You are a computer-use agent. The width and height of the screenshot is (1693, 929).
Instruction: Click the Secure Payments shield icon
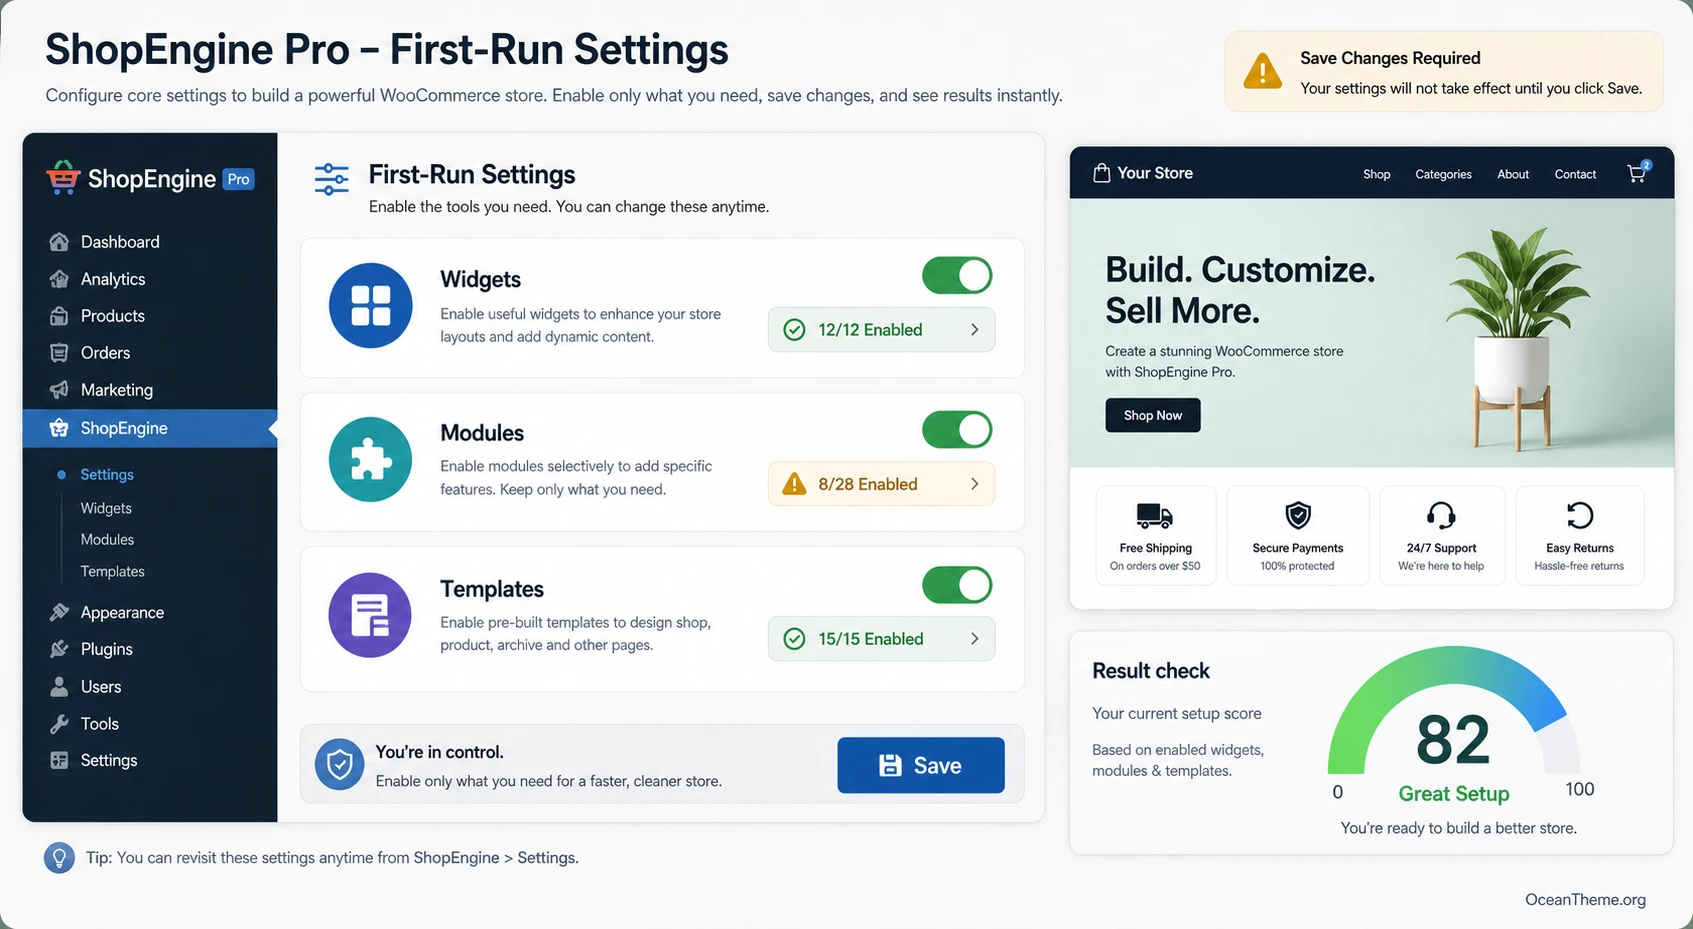coord(1298,516)
